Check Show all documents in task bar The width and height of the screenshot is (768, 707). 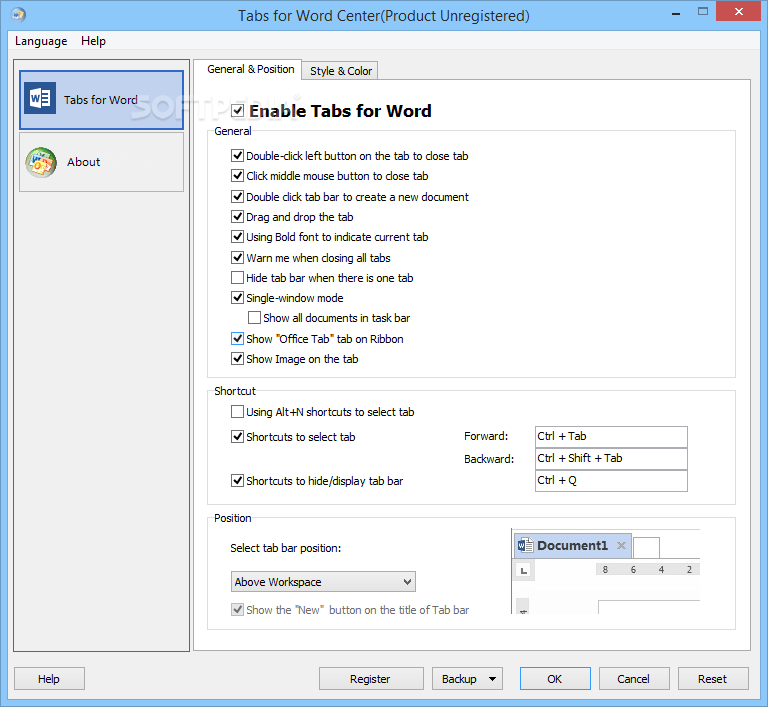254,318
